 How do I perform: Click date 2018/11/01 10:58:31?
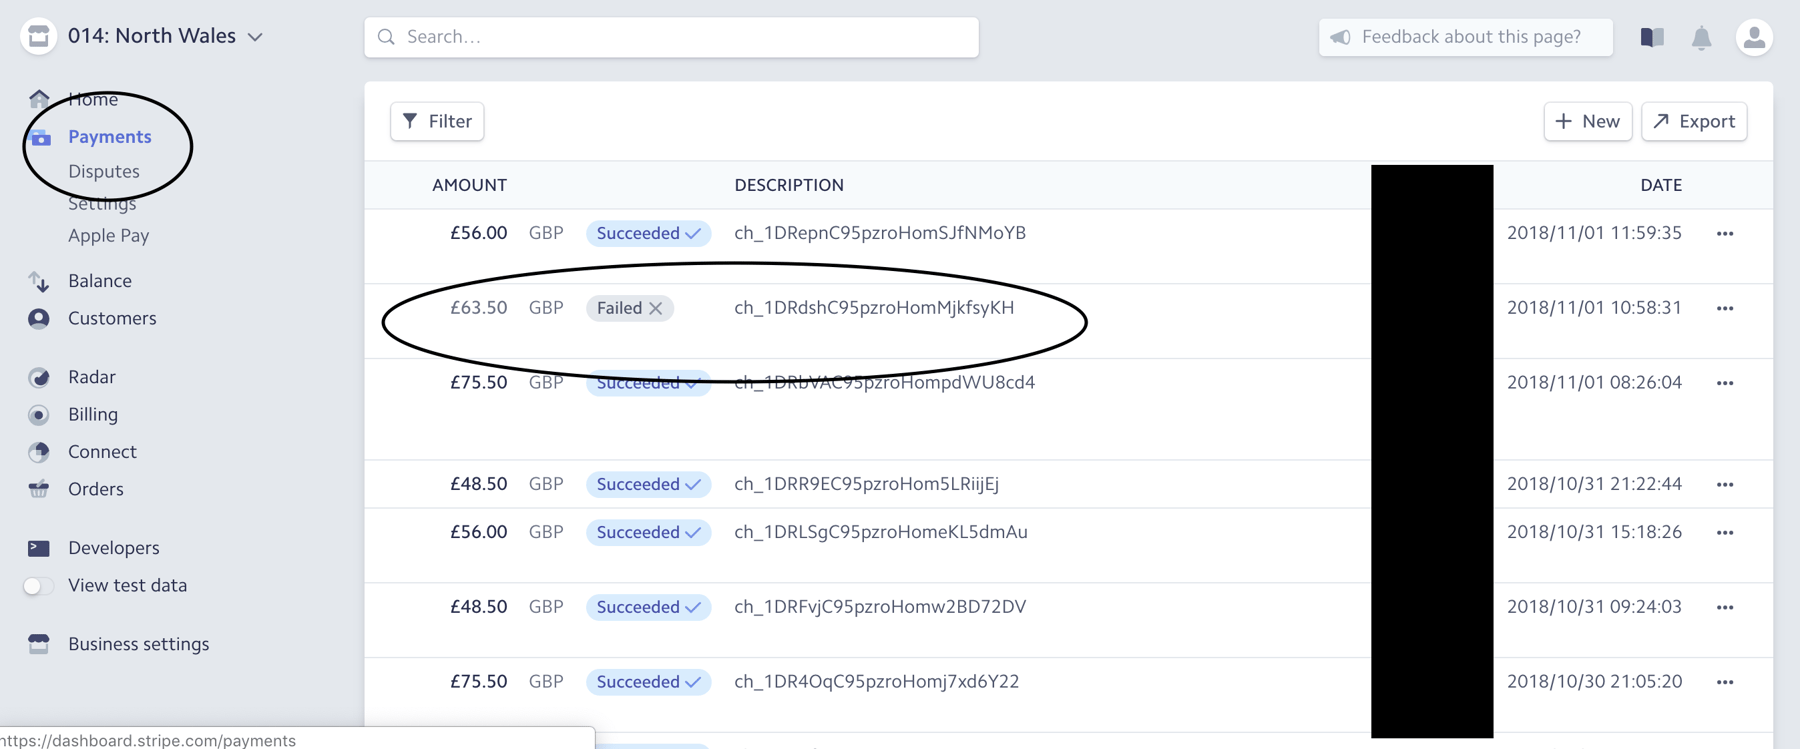point(1594,308)
